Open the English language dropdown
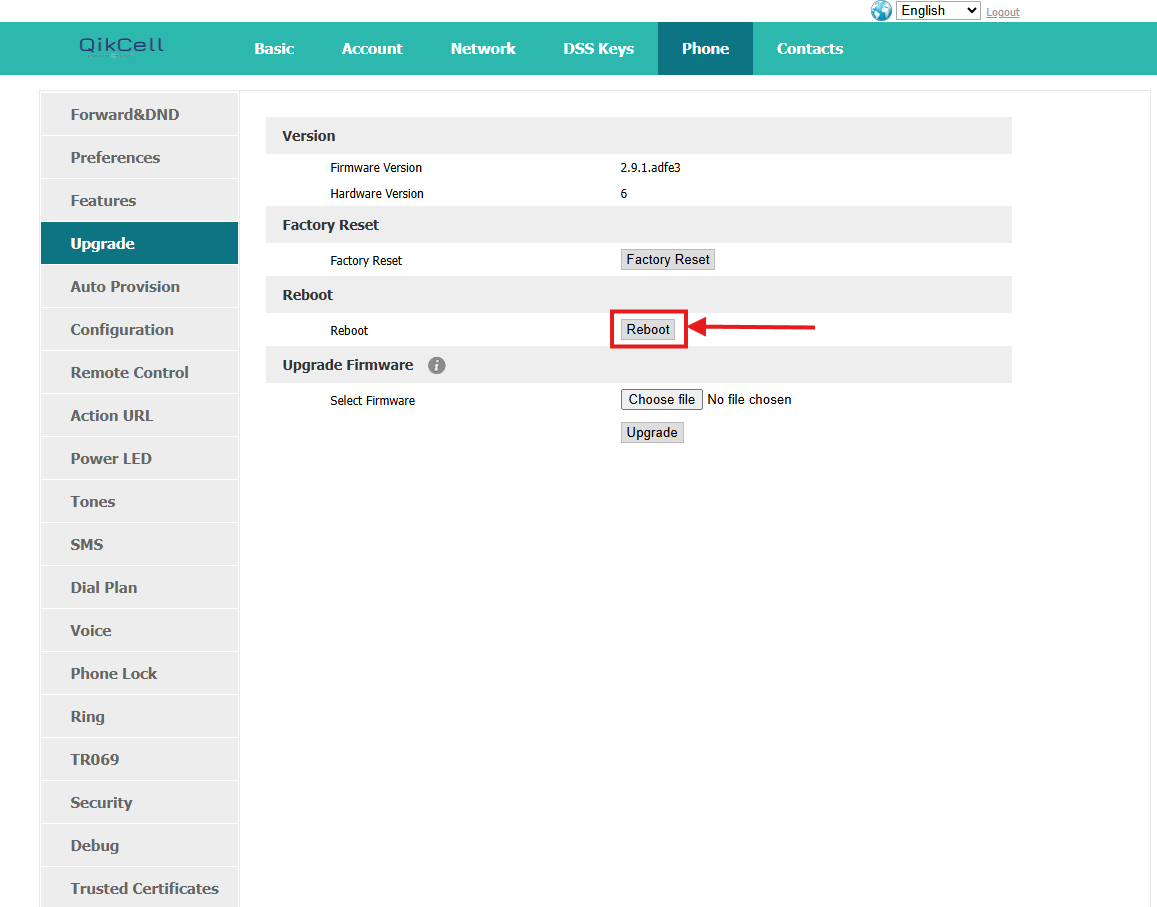1157x907 pixels. (x=938, y=11)
